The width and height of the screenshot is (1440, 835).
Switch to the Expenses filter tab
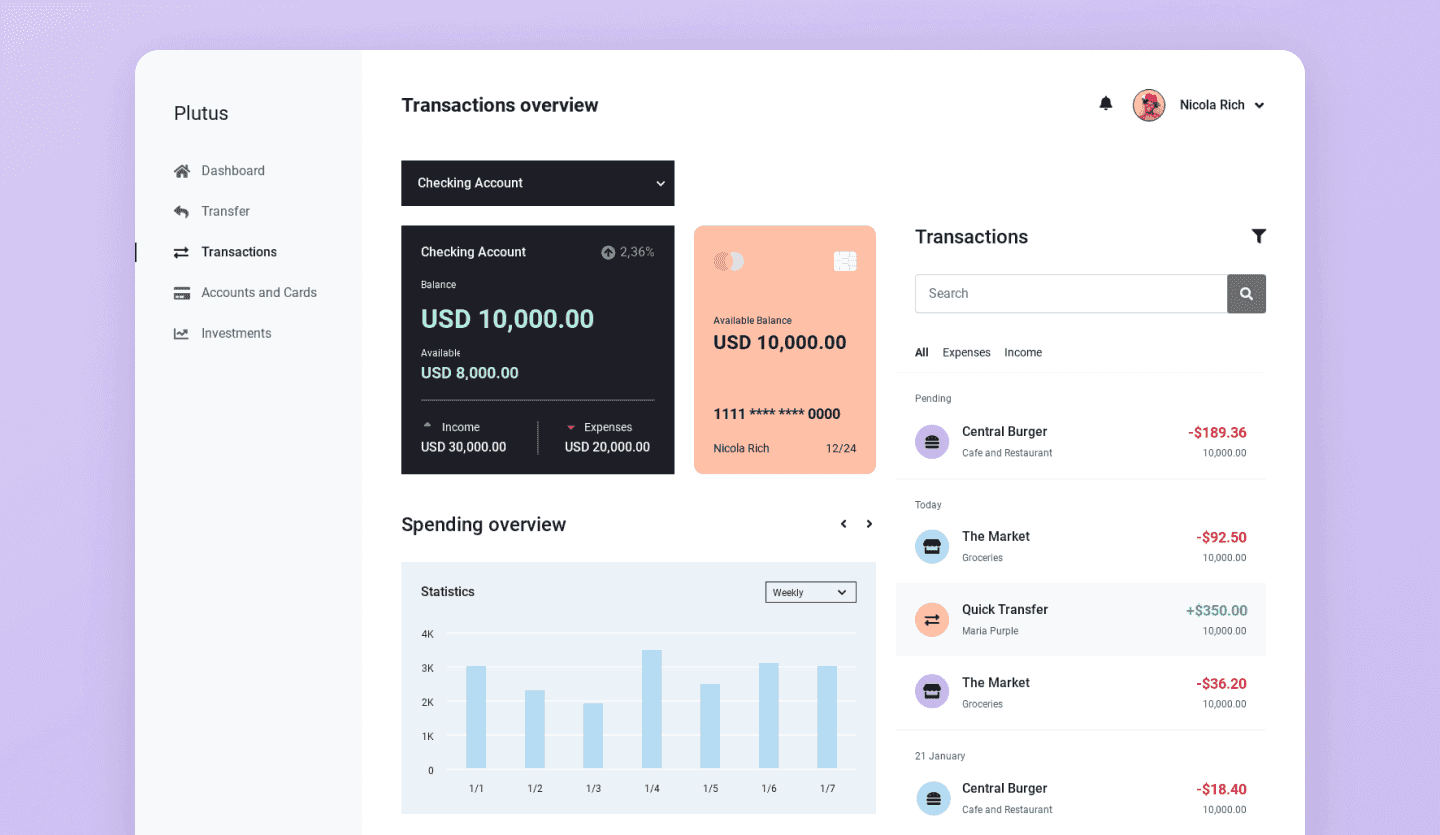click(x=966, y=353)
